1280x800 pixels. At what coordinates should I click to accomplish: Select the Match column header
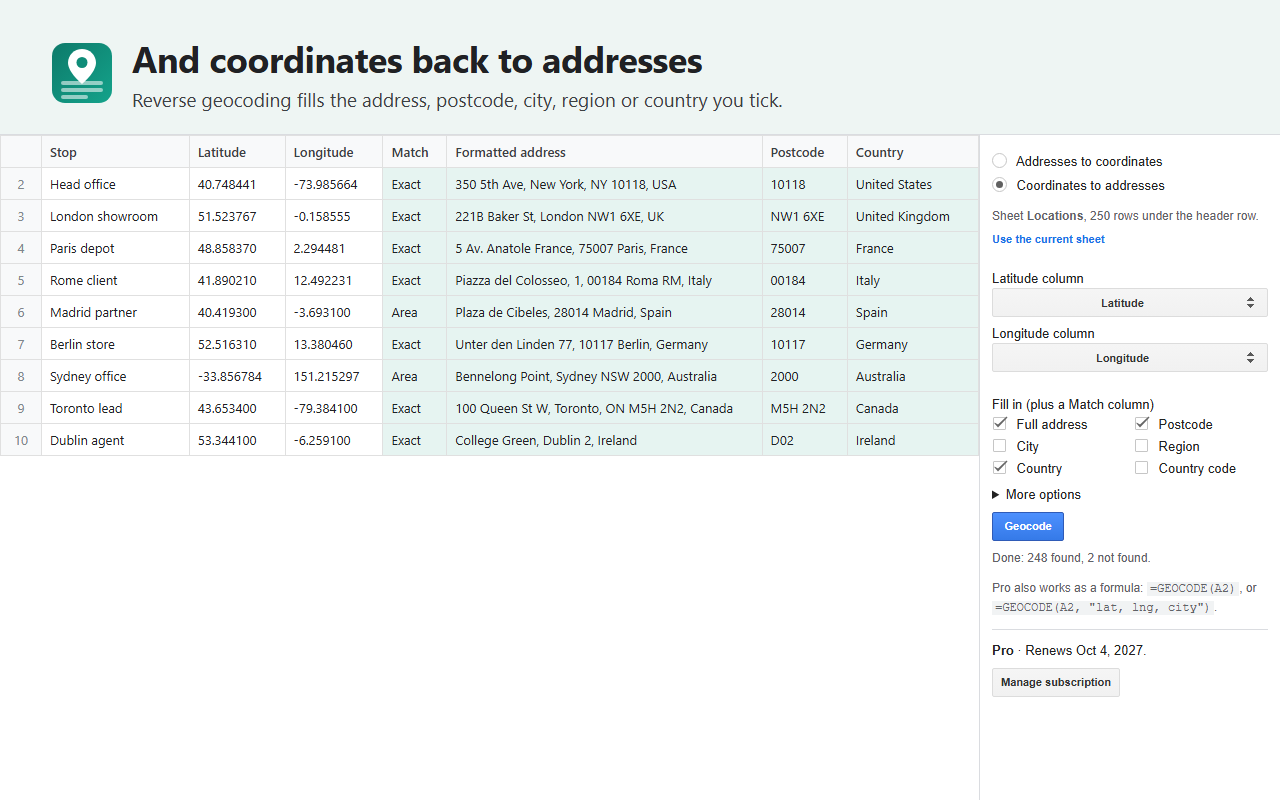pos(414,152)
